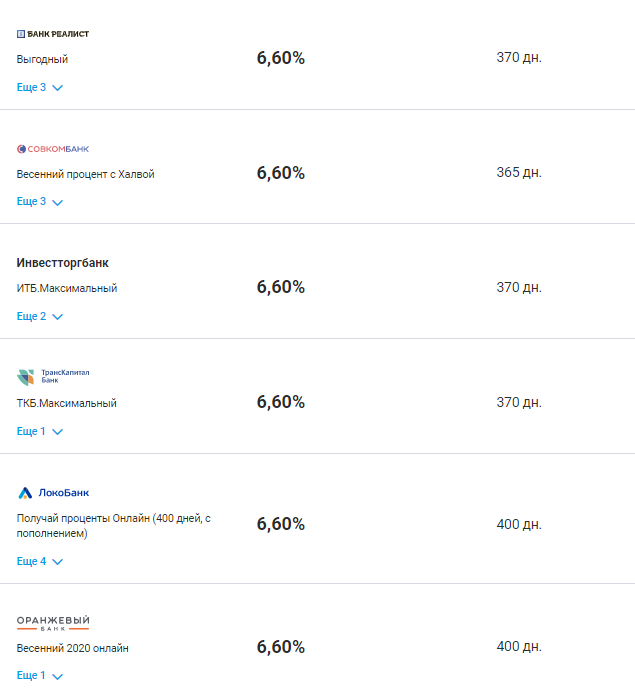Click the ТрансКапиталБанк logo
The image size is (635, 696).
53,377
